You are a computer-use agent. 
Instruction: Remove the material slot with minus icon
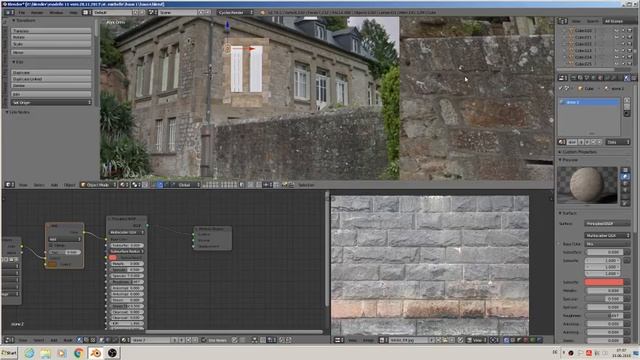627,107
